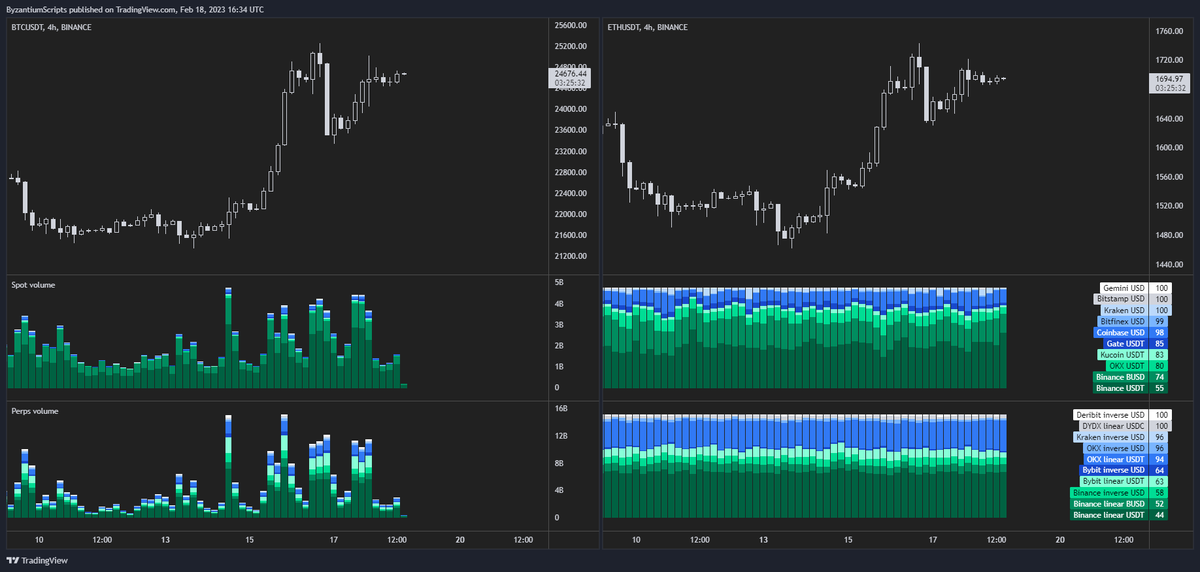Click the 1640.00 level on ETH price axis

pyautogui.click(x=1168, y=119)
